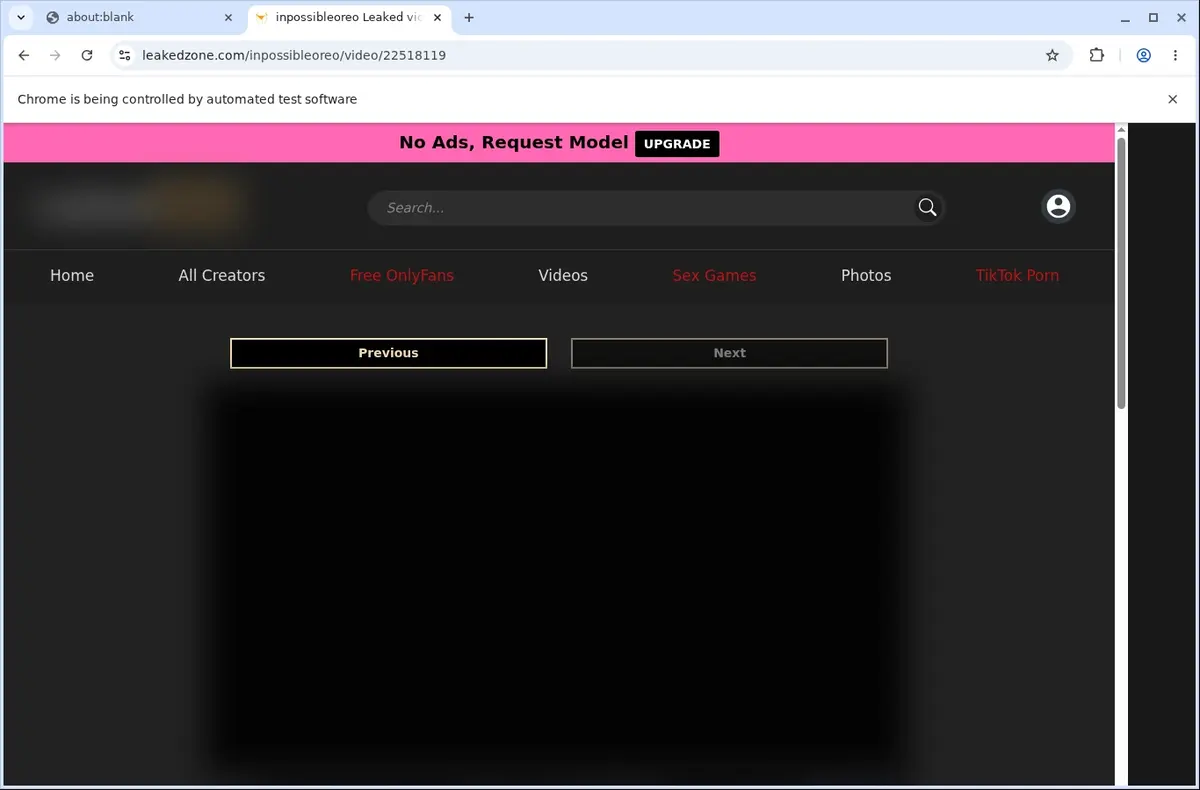Click the browser forward arrow
This screenshot has height=790, width=1200.
(55, 56)
